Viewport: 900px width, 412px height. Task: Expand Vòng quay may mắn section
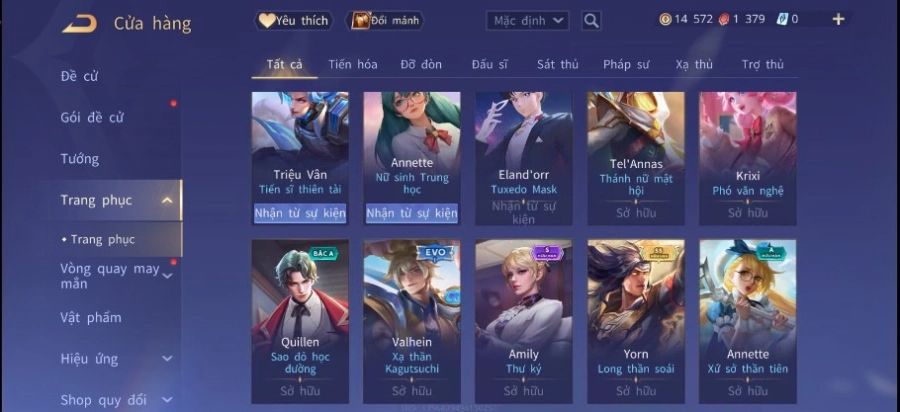click(x=167, y=276)
